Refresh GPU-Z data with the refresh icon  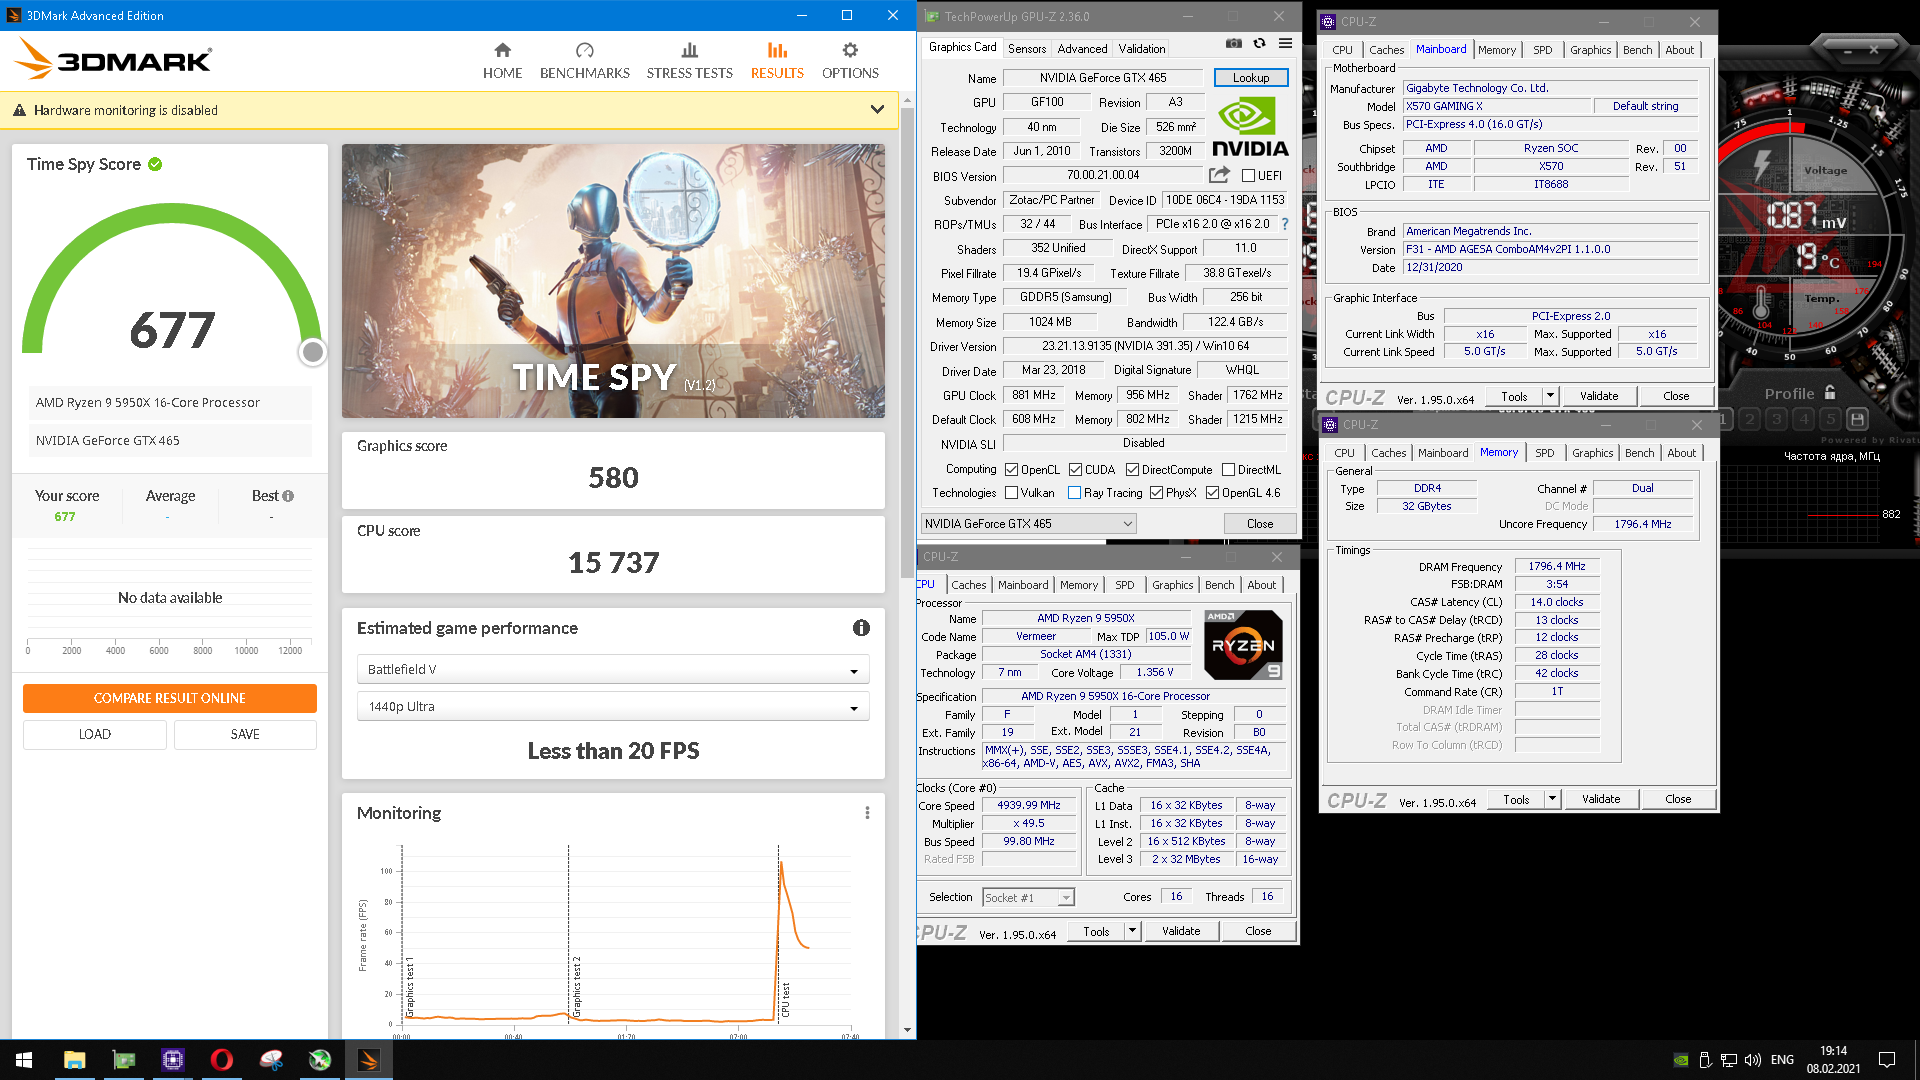point(1259,43)
